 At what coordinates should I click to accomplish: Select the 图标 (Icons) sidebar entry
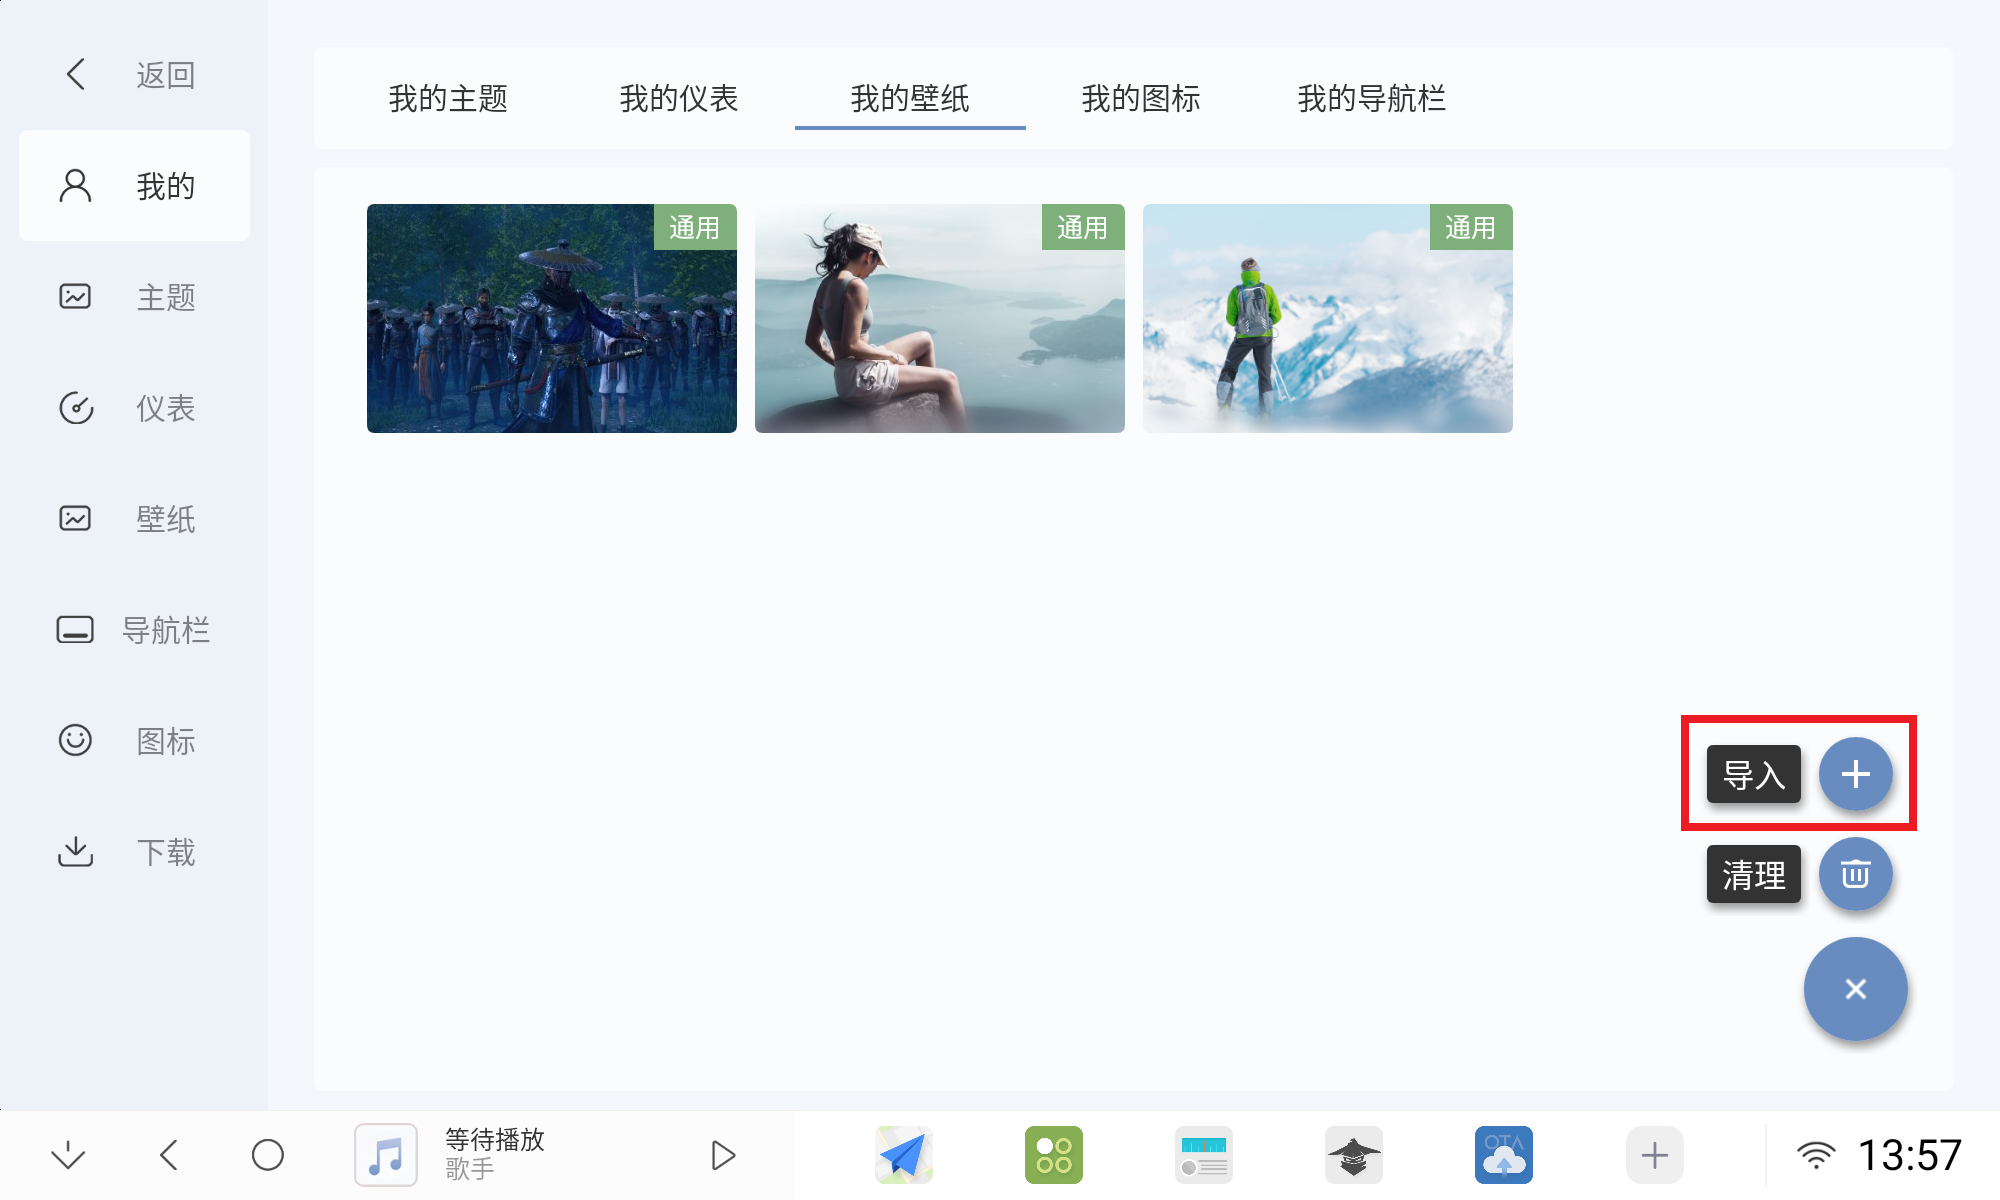point(133,741)
